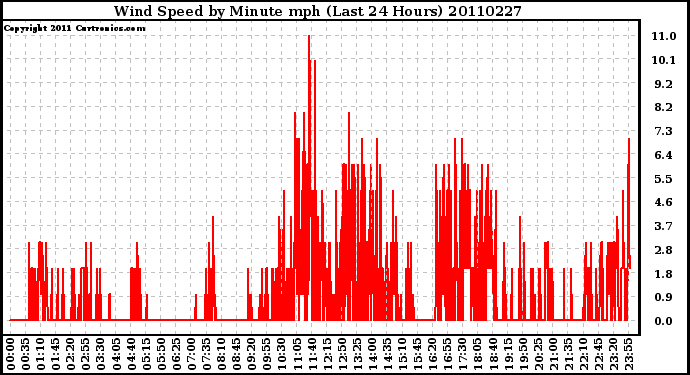Click the 02:20 time axis label
Image resolution: width=690 pixels, height=375 pixels.
[x=71, y=355]
